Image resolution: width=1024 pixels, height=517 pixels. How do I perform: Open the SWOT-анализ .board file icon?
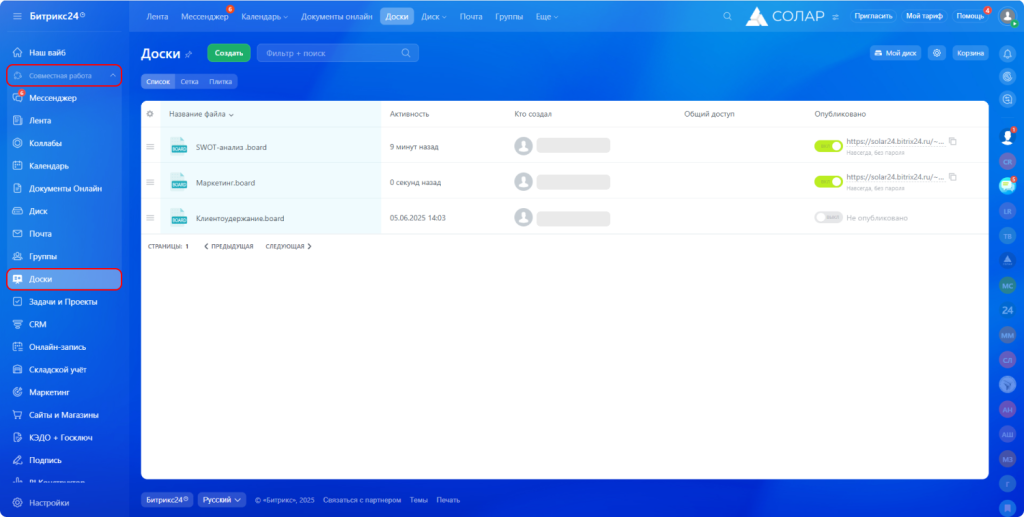click(x=179, y=147)
